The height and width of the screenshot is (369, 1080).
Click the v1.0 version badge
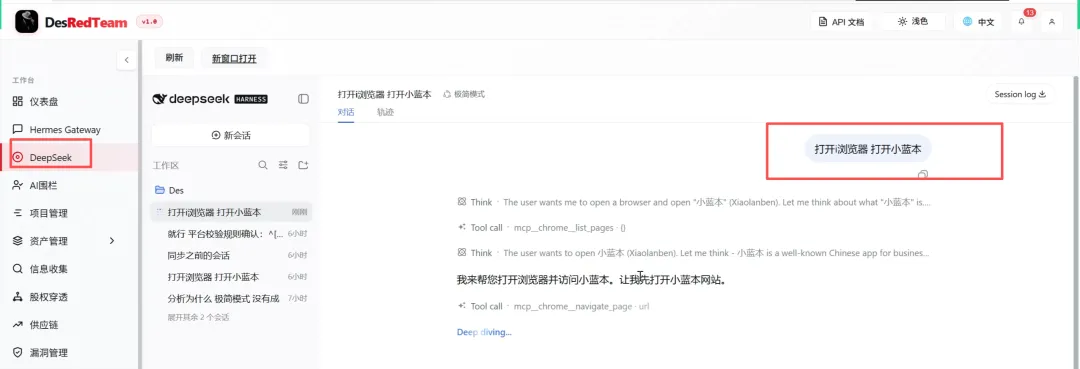pos(149,22)
